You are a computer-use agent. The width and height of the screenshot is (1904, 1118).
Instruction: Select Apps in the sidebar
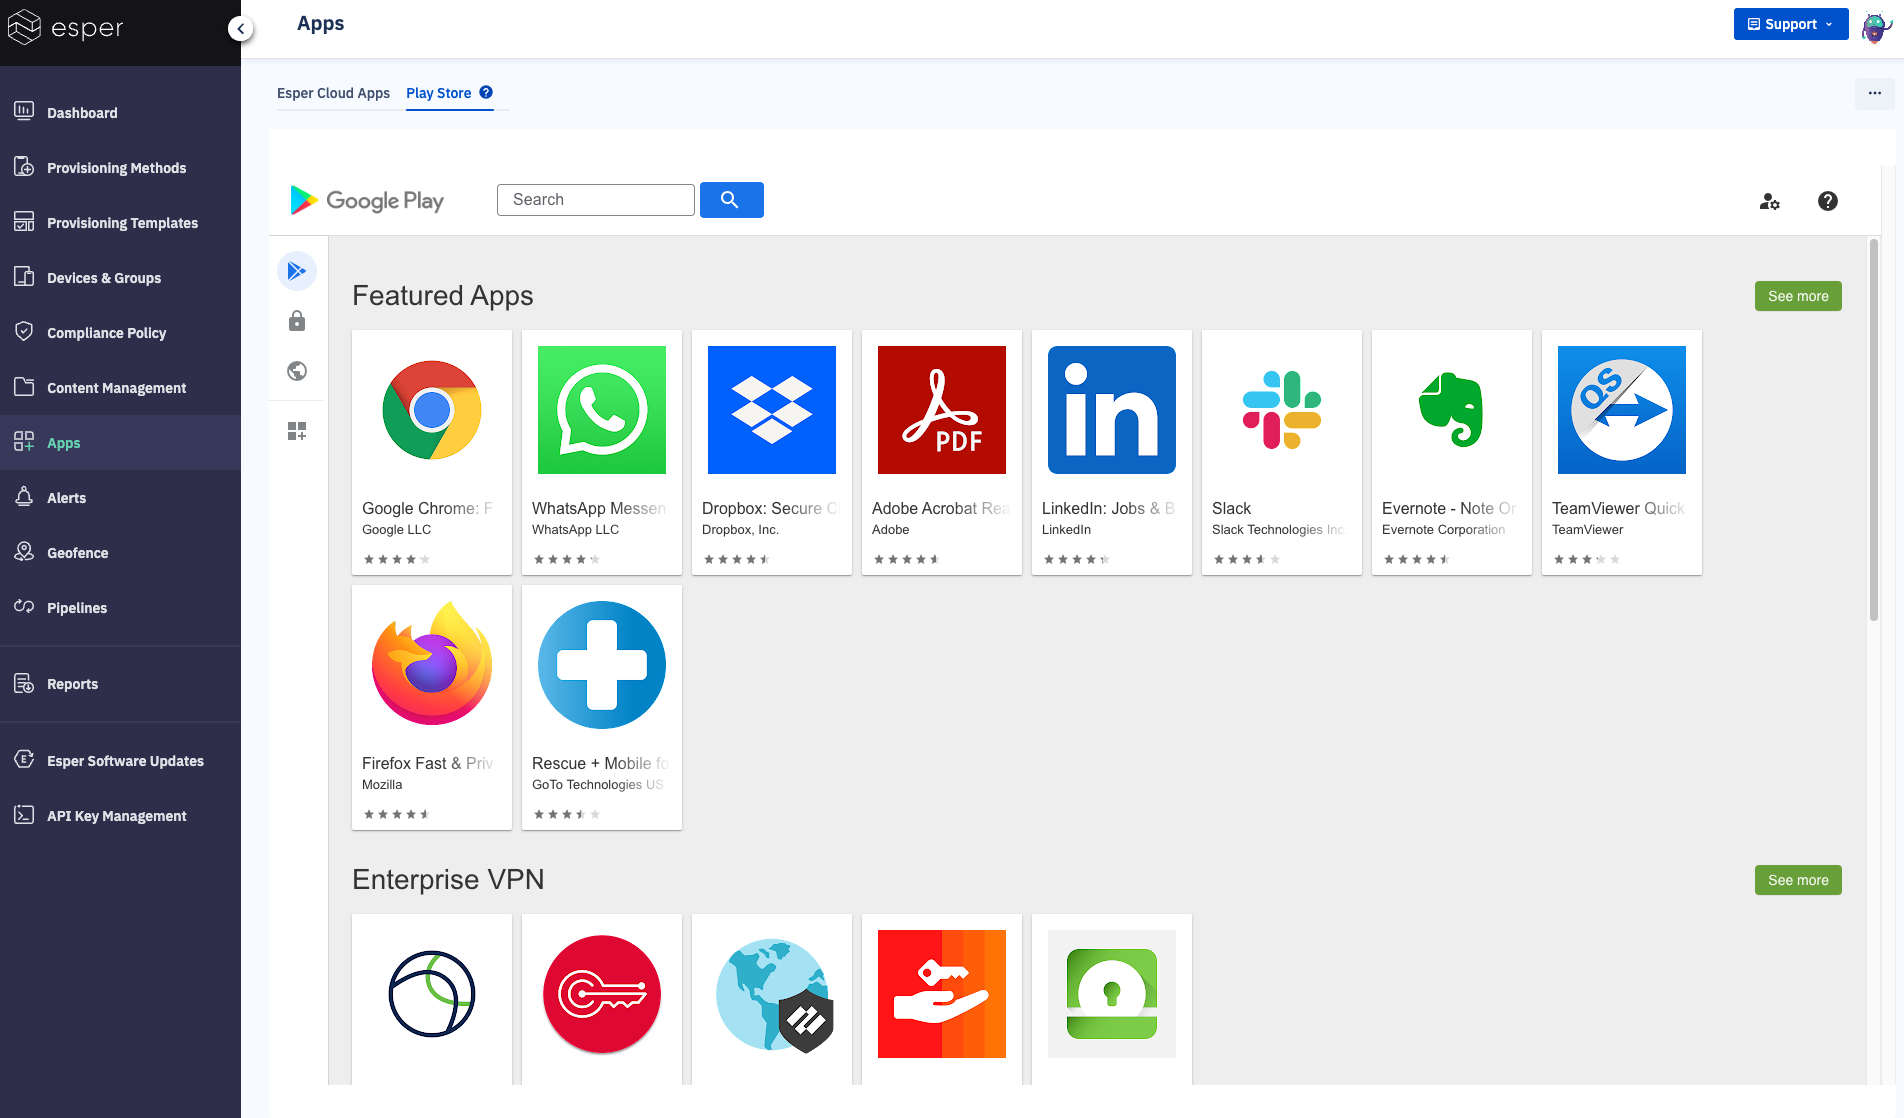[120, 443]
